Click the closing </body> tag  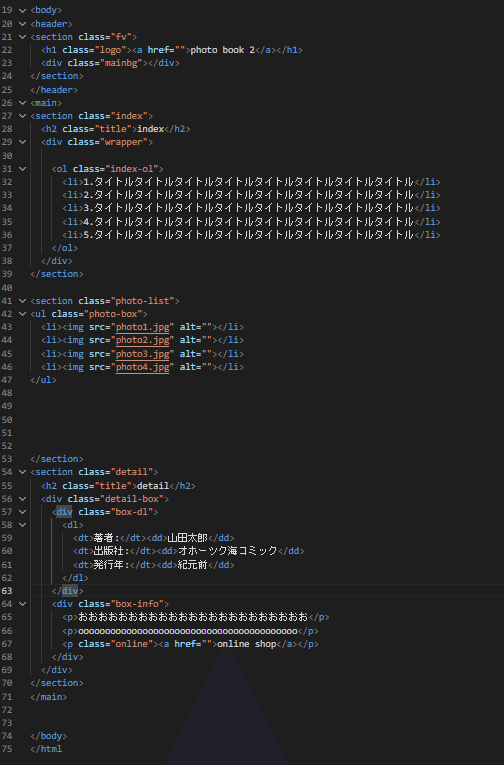coord(49,736)
